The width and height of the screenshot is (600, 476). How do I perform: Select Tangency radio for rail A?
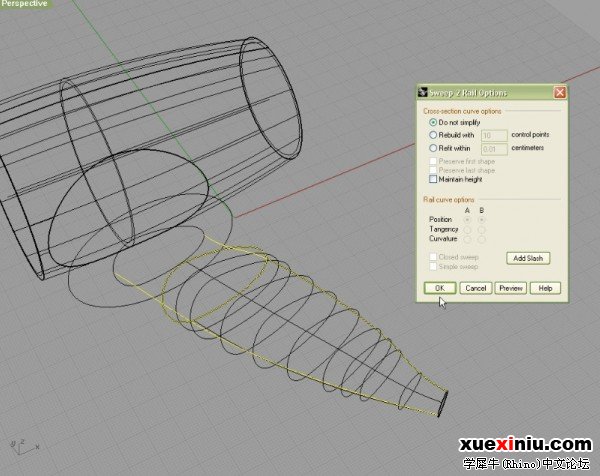(467, 230)
